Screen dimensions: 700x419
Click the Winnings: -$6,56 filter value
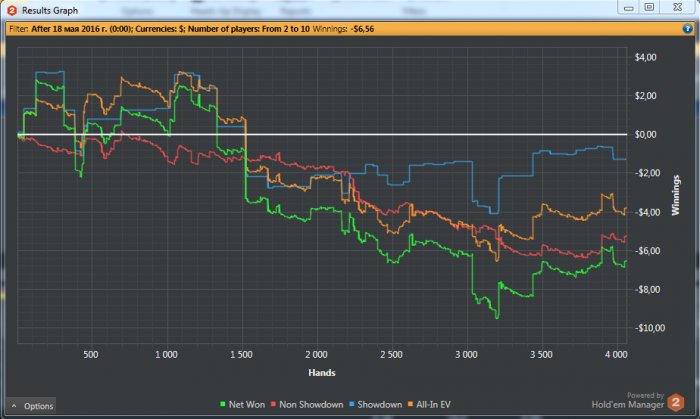coord(343,29)
